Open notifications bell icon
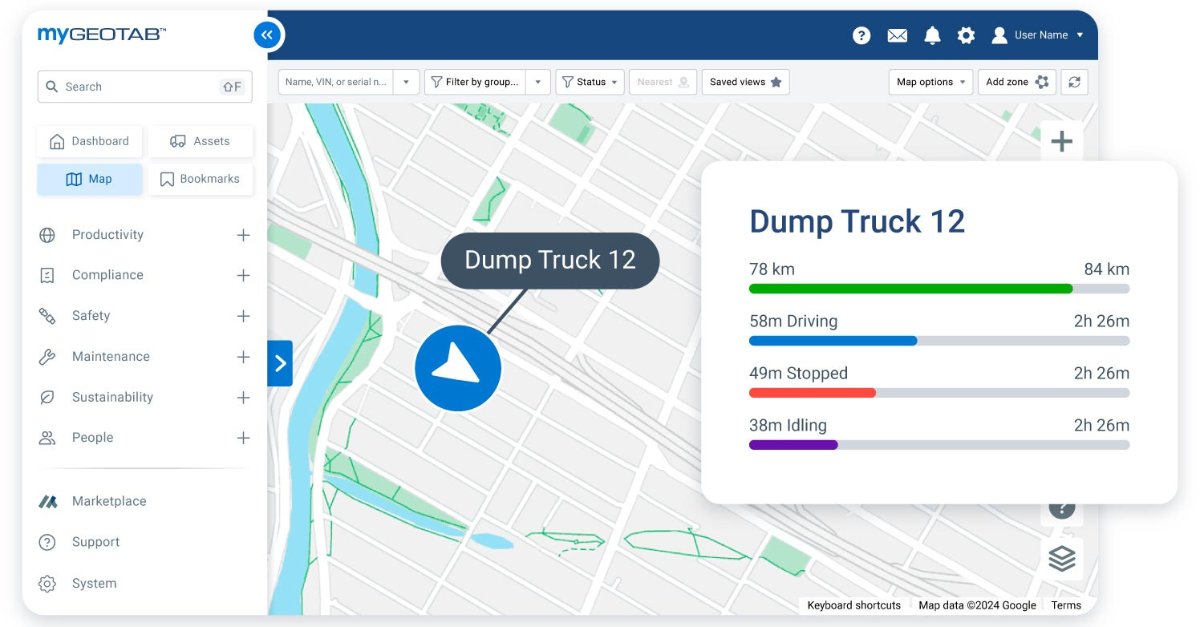 point(932,35)
